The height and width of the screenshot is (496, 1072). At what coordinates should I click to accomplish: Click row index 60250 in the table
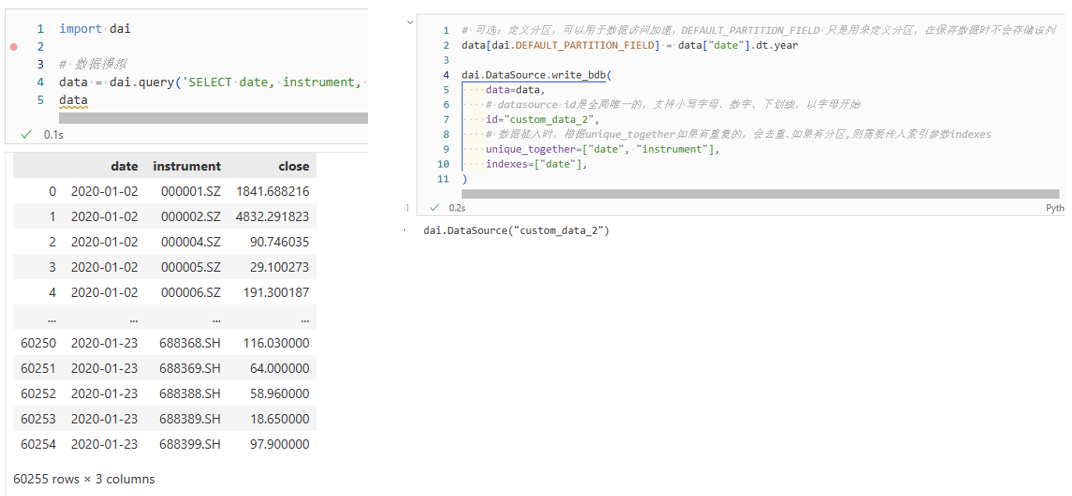pos(38,342)
